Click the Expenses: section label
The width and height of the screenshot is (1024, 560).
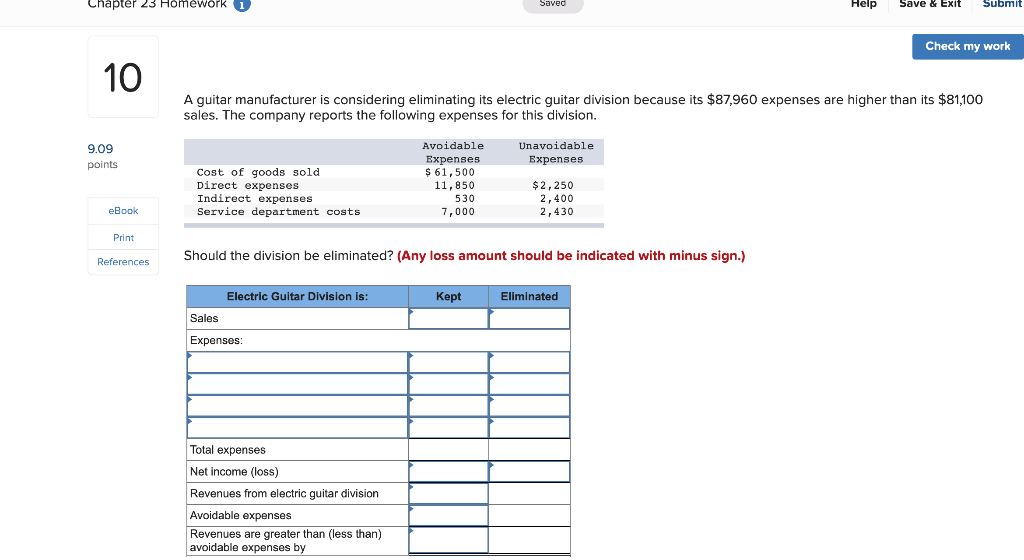216,340
